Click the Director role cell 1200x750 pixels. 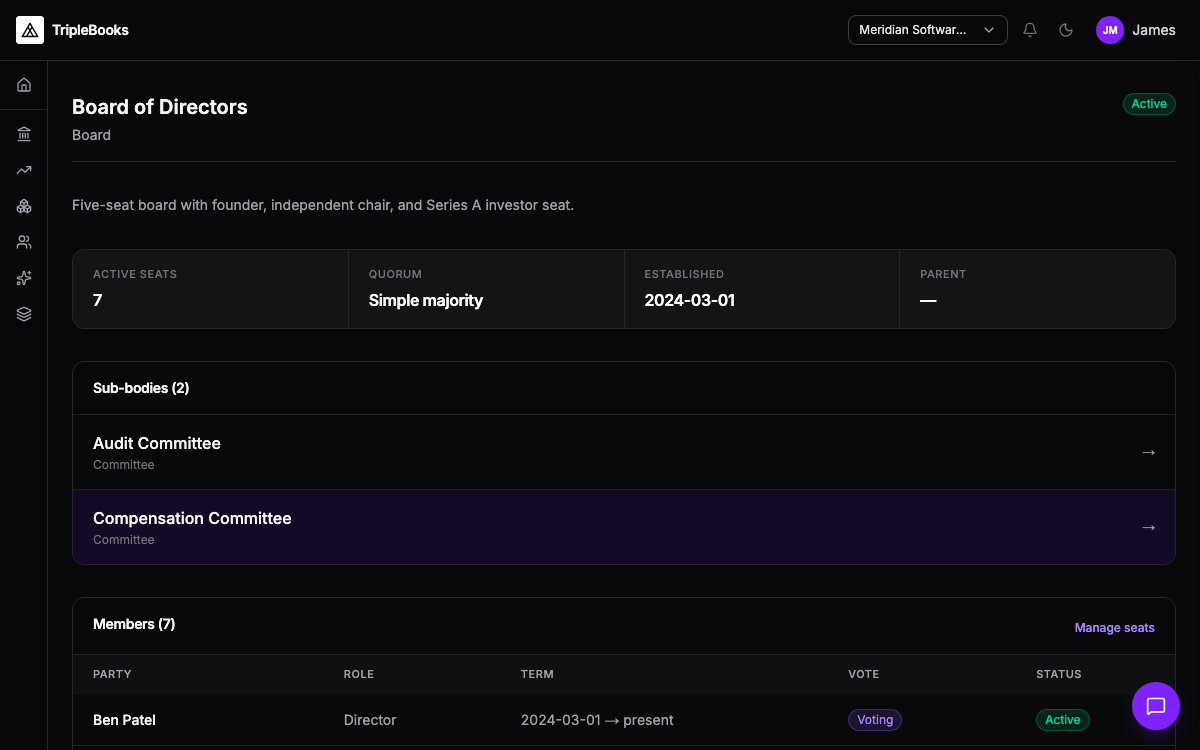370,720
